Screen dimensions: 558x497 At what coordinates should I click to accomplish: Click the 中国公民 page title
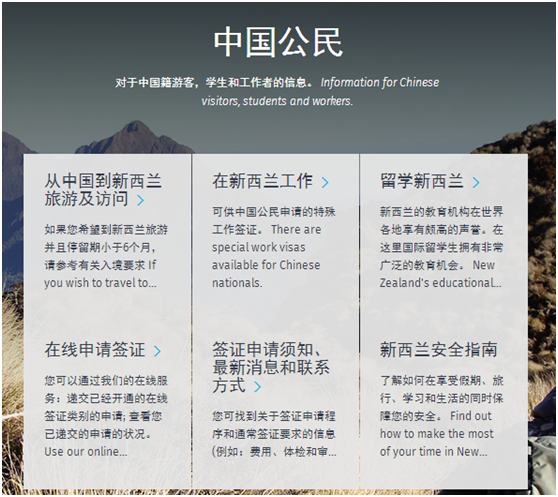tap(278, 42)
